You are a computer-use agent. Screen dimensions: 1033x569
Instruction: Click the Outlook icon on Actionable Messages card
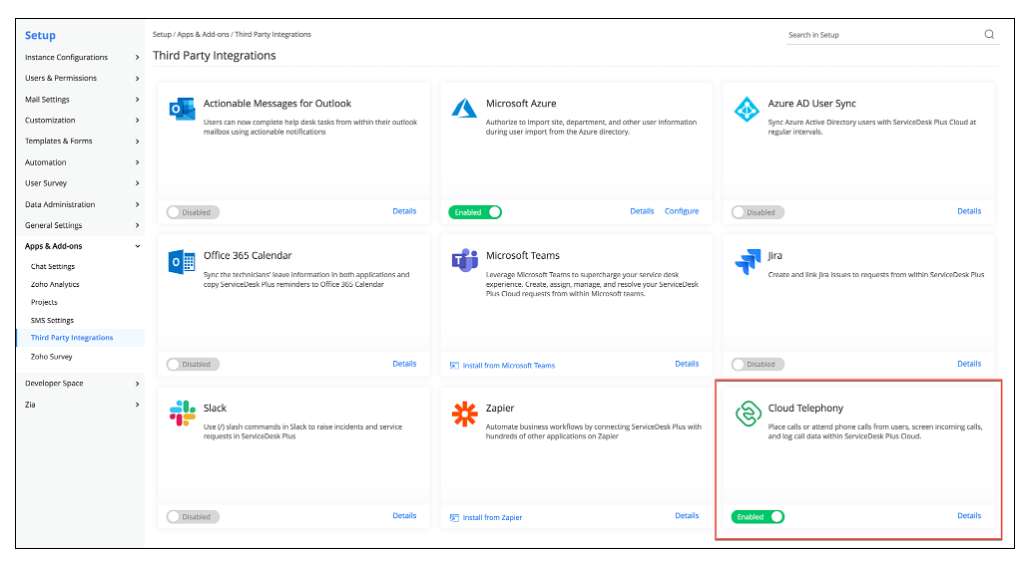pos(182,109)
